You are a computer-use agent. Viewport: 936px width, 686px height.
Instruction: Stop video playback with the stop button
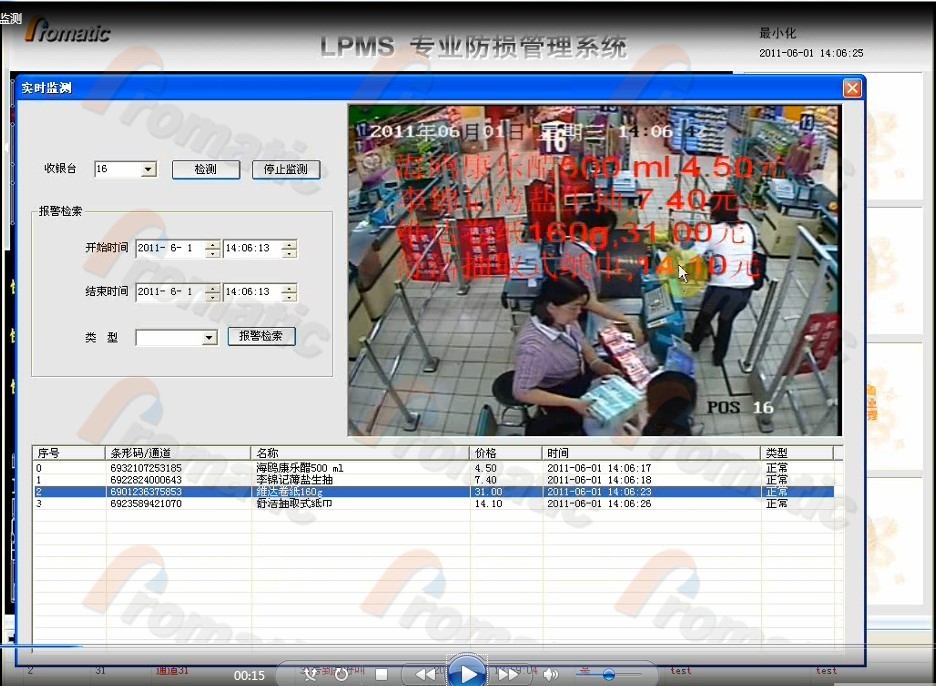(381, 675)
